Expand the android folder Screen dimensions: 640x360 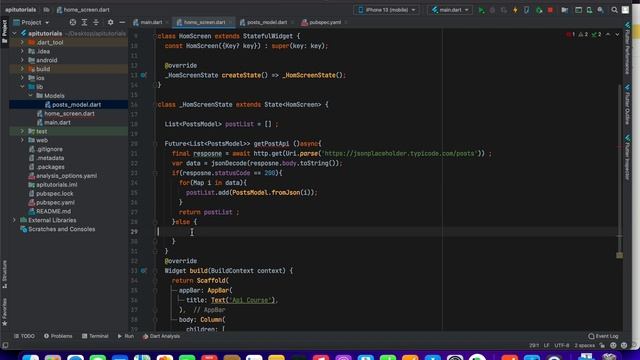pyautogui.click(x=22, y=60)
